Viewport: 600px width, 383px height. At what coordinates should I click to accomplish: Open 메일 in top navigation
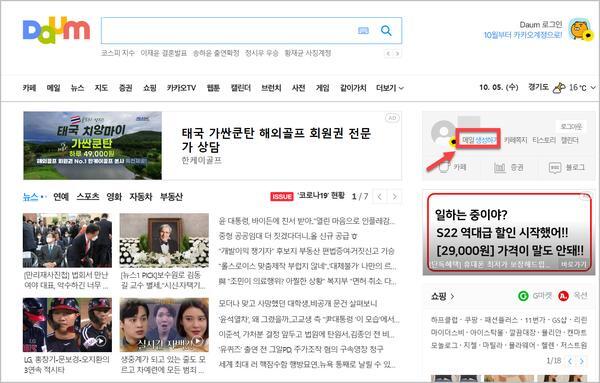tap(53, 88)
